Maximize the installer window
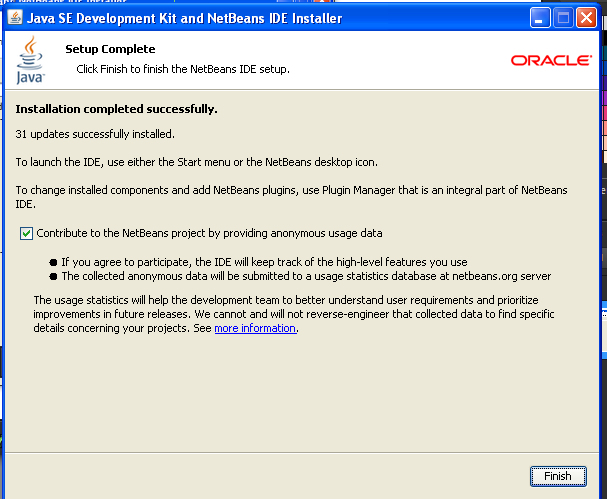The height and width of the screenshot is (499, 607). (x=561, y=18)
